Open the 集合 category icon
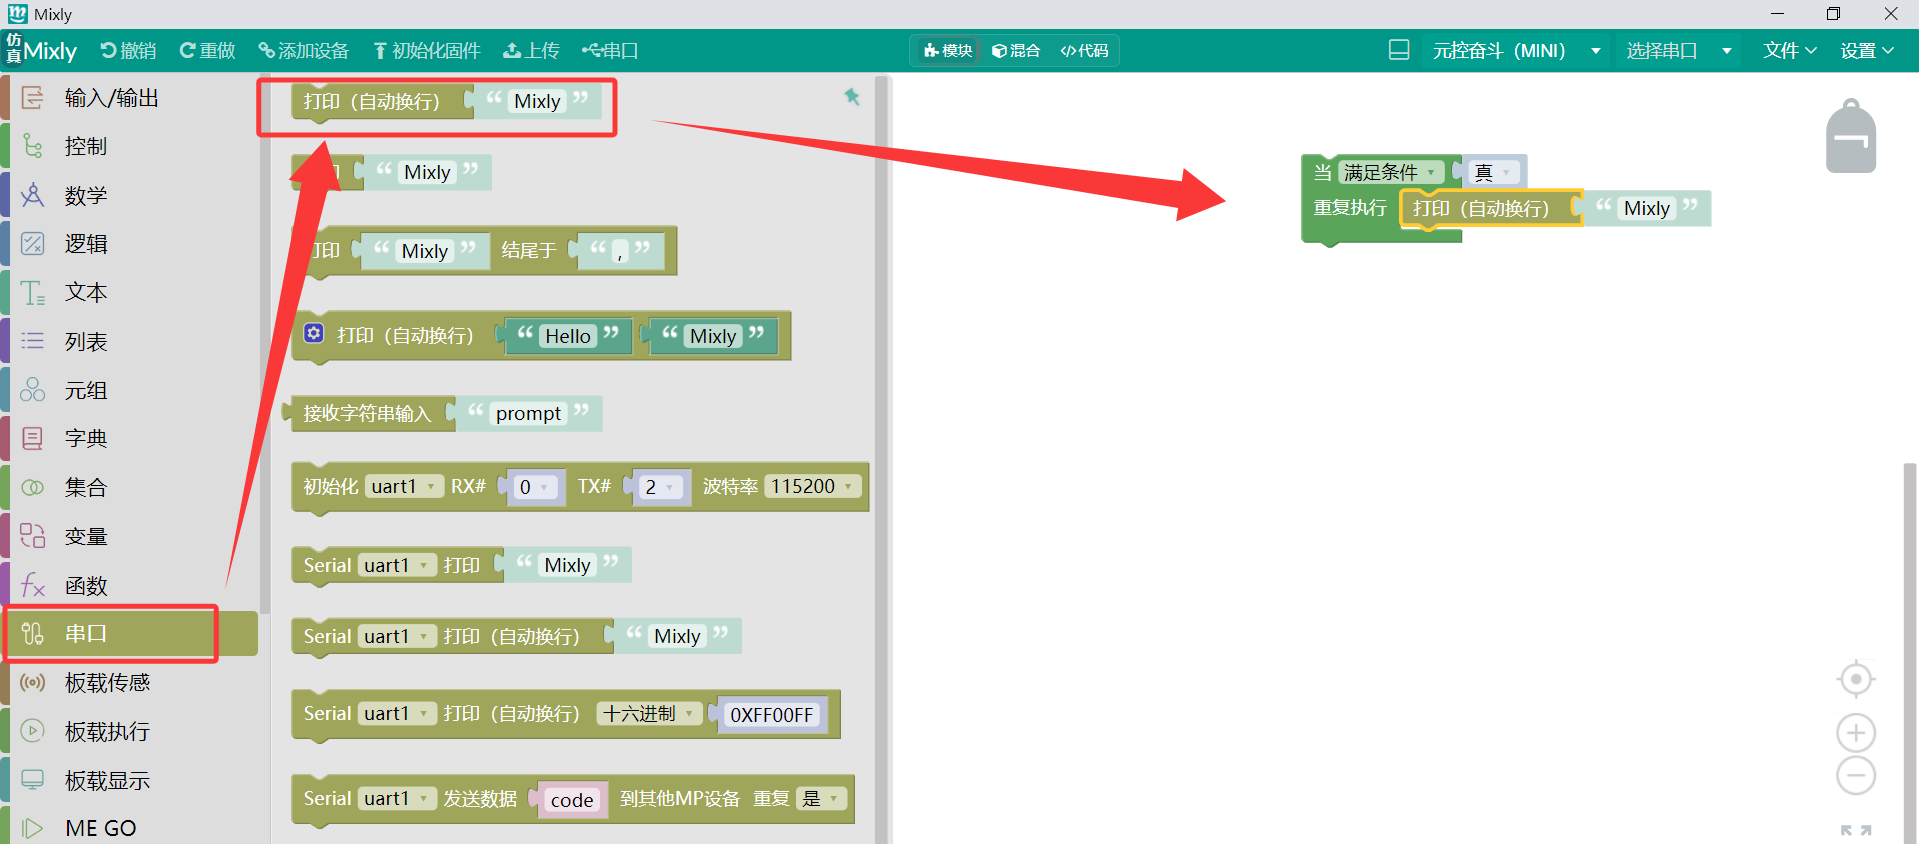This screenshot has width=1919, height=844. click(33, 487)
